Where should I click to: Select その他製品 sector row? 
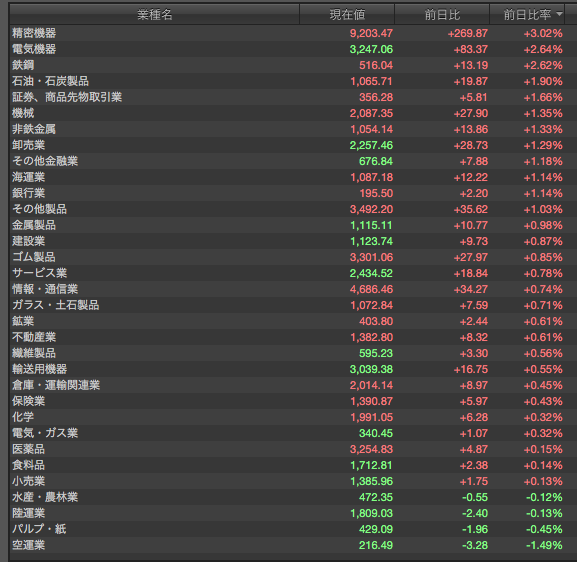point(293,209)
